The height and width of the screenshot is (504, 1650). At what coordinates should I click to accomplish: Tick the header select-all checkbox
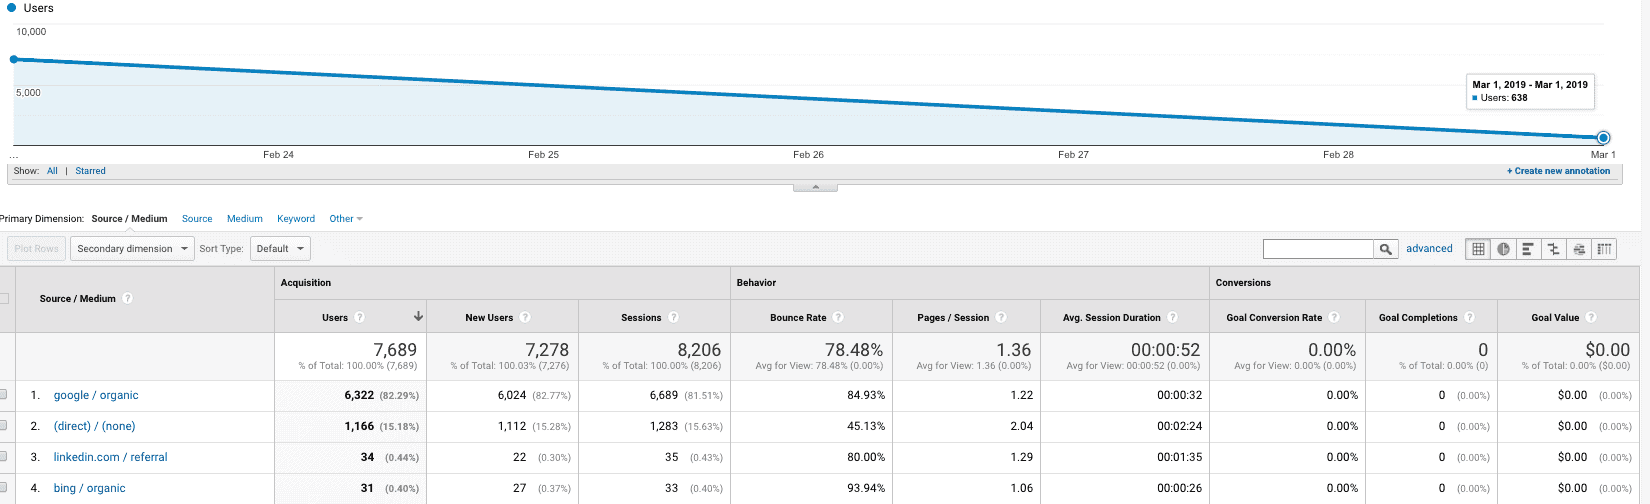coord(4,298)
